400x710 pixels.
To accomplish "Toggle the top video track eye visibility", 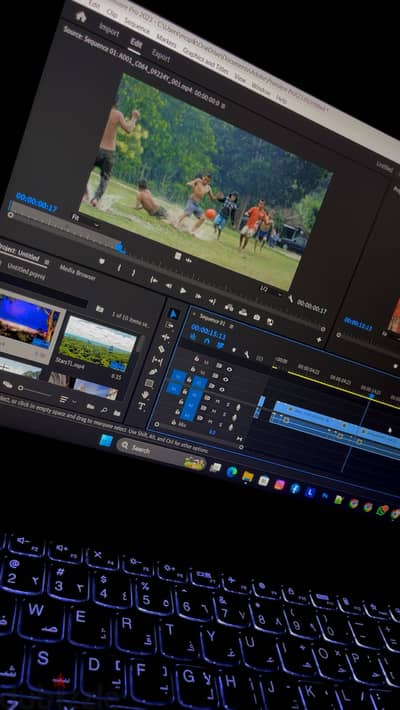I will [x=229, y=369].
